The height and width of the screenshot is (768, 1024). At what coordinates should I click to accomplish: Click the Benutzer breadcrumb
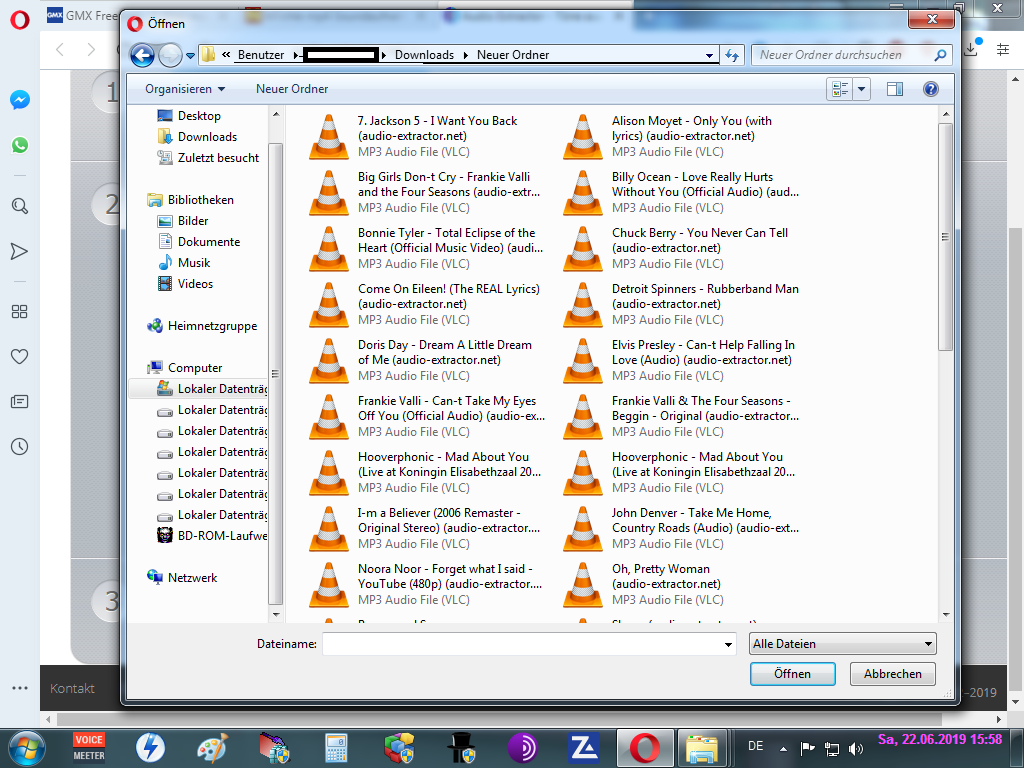(x=261, y=56)
